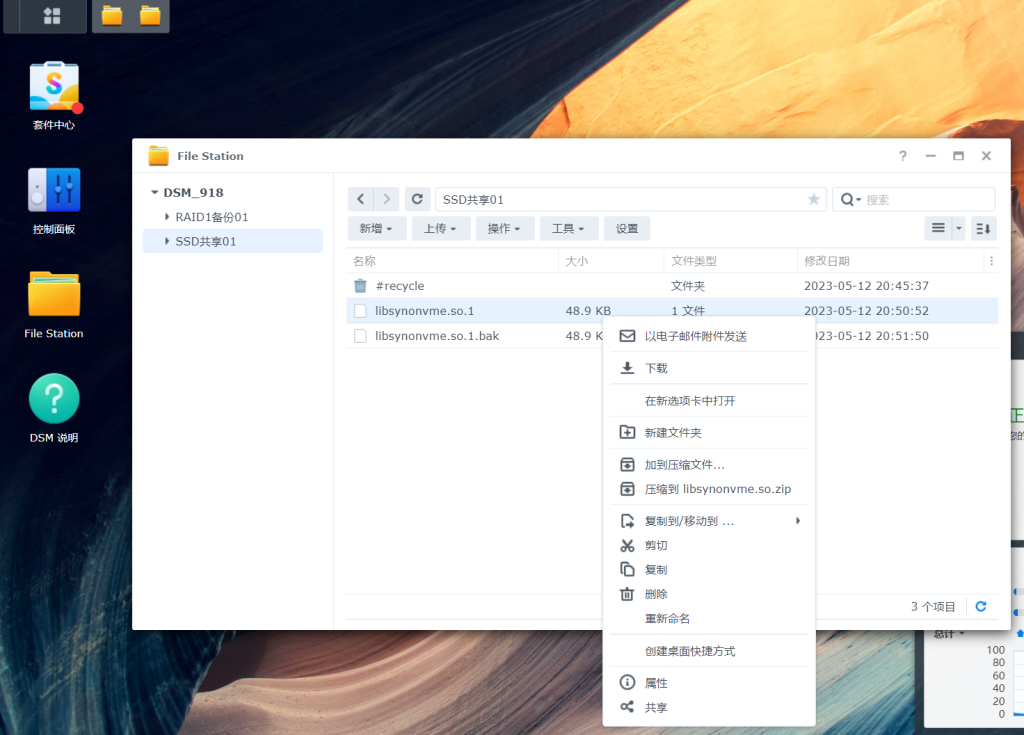Open the 套件中心 Package Center desktop icon
Screen dimensions: 1024x735
click(x=54, y=89)
